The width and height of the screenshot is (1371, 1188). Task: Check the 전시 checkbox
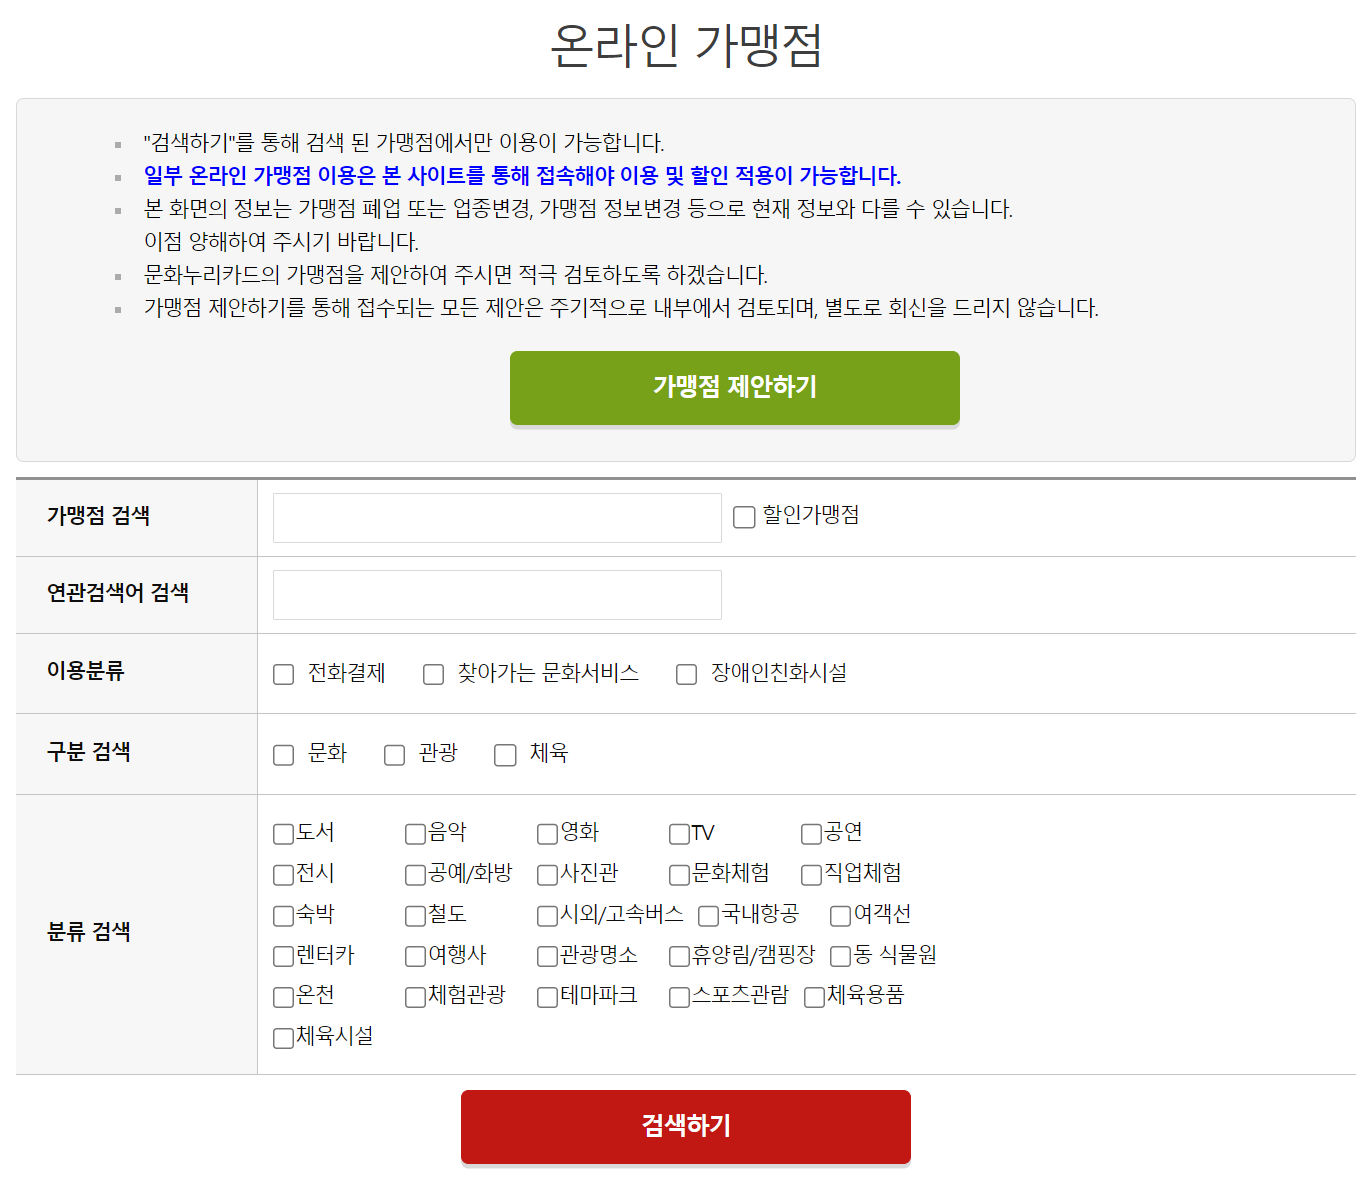pyautogui.click(x=283, y=875)
